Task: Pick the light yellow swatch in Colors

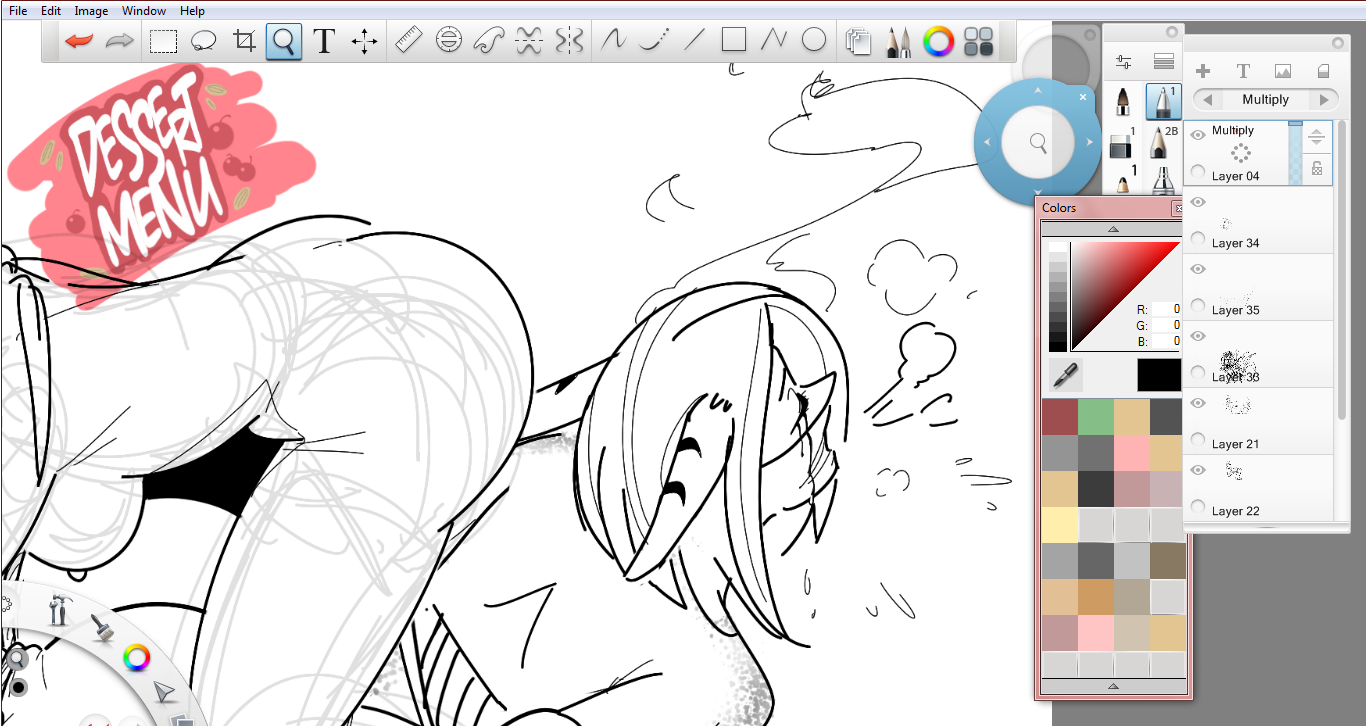Action: pyautogui.click(x=1060, y=525)
